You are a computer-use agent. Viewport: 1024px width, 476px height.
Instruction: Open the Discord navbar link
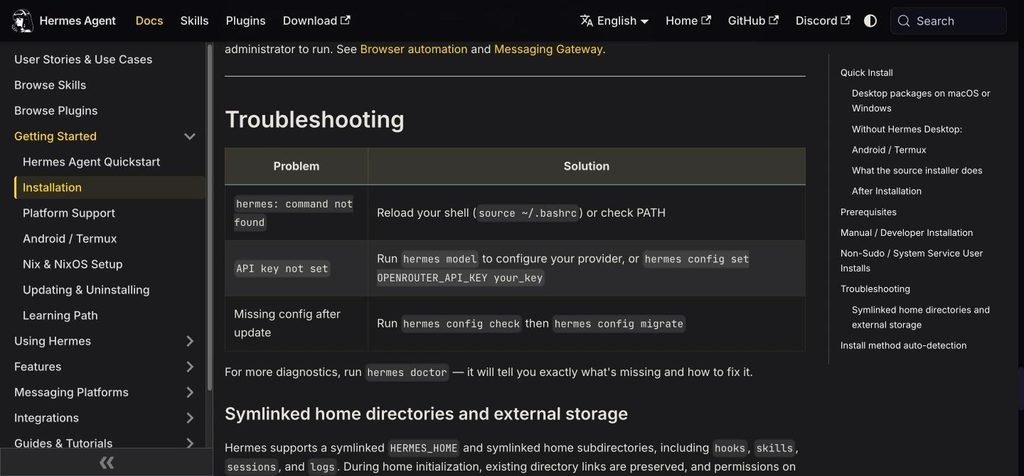coord(823,21)
